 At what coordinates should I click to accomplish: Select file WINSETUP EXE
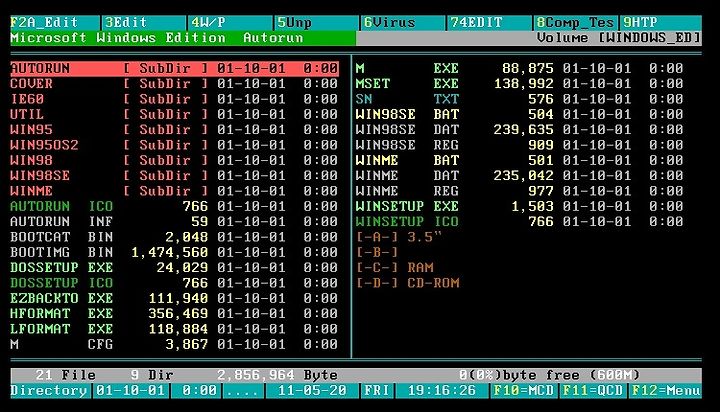(x=519, y=206)
